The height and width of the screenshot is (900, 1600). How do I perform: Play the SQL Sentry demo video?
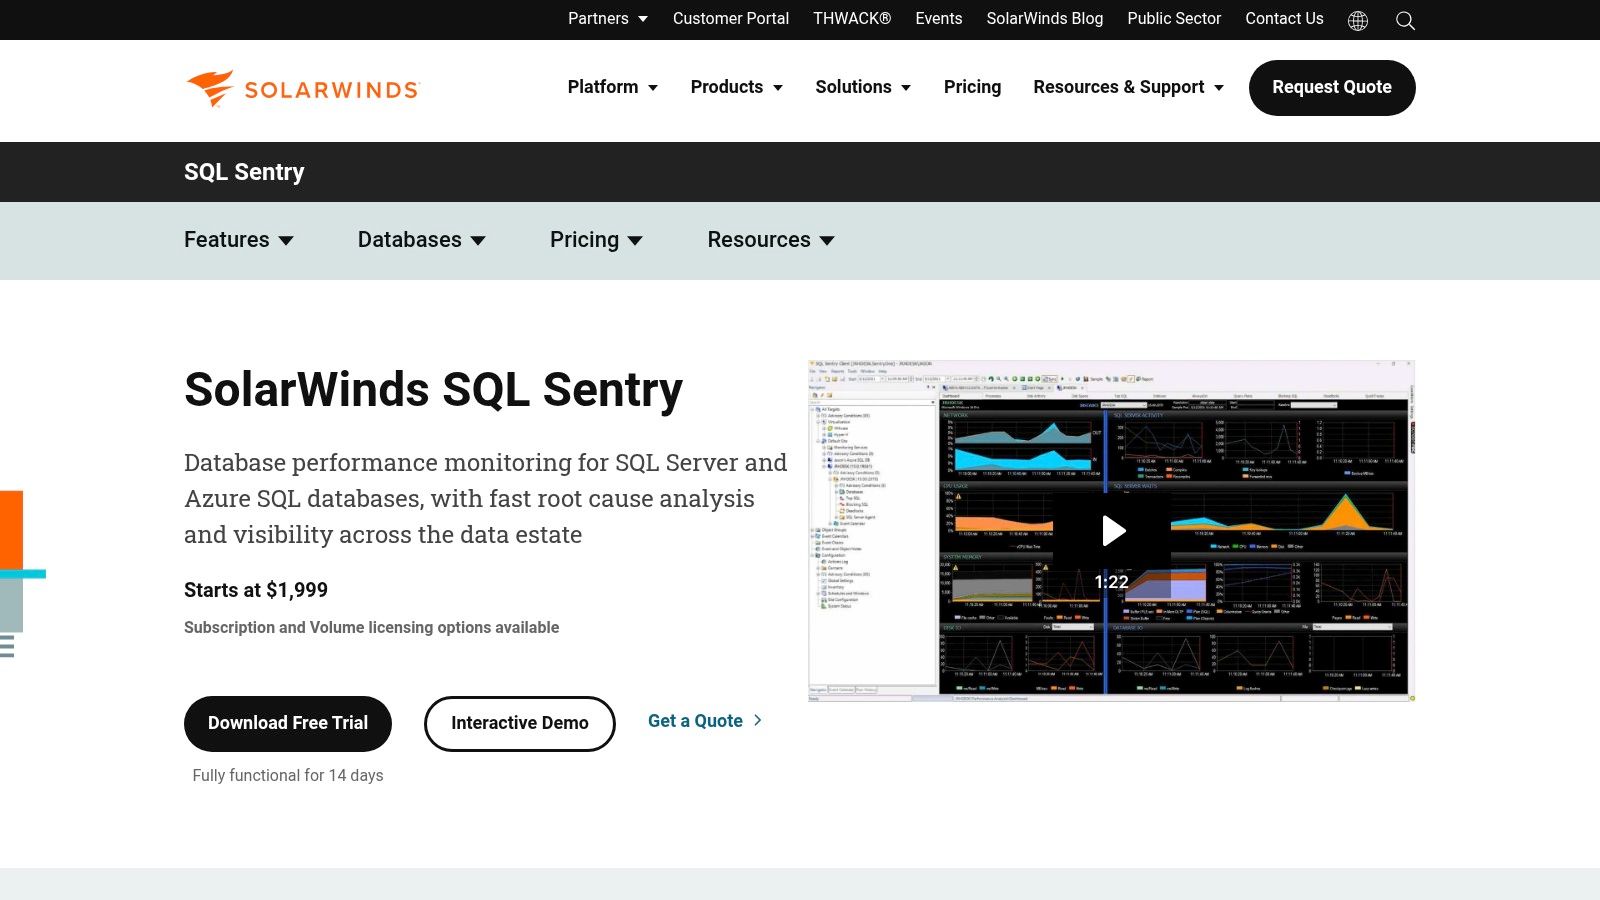coord(1112,531)
